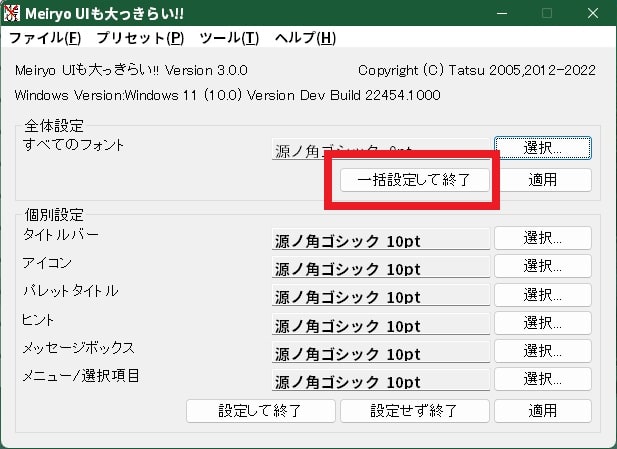Click 選択... for タイトルバー font
This screenshot has width=617, height=449.
543,238
